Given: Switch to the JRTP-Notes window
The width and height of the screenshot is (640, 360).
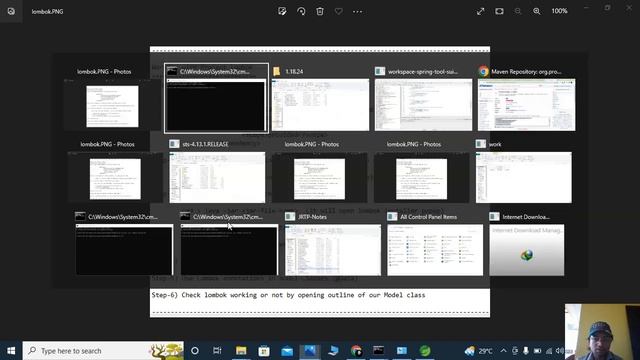Looking at the screenshot, I should tap(333, 244).
